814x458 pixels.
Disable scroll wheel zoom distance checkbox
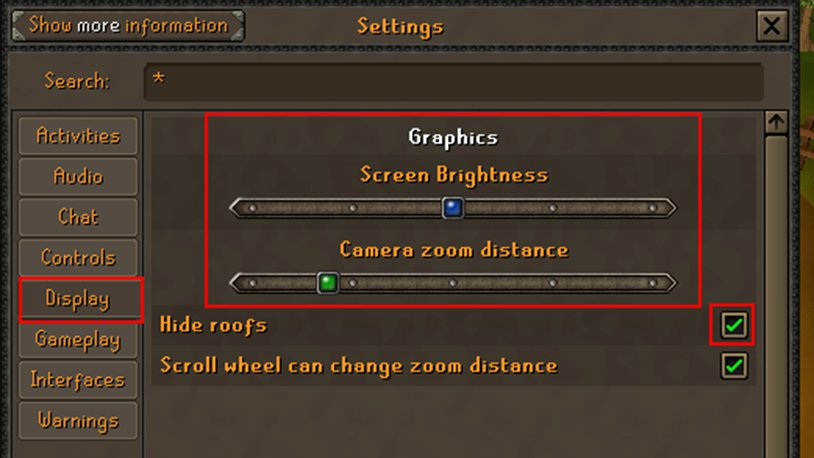[734, 366]
